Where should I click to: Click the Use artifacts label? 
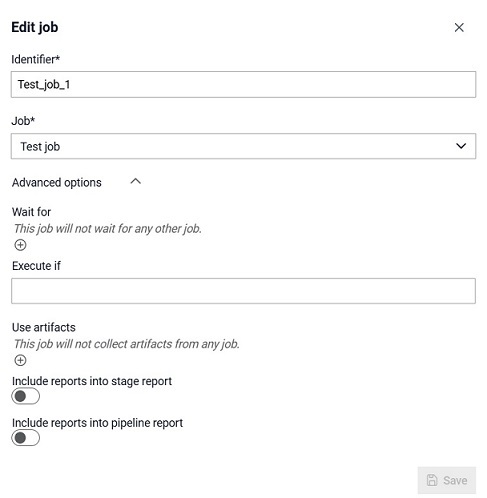[x=44, y=327]
